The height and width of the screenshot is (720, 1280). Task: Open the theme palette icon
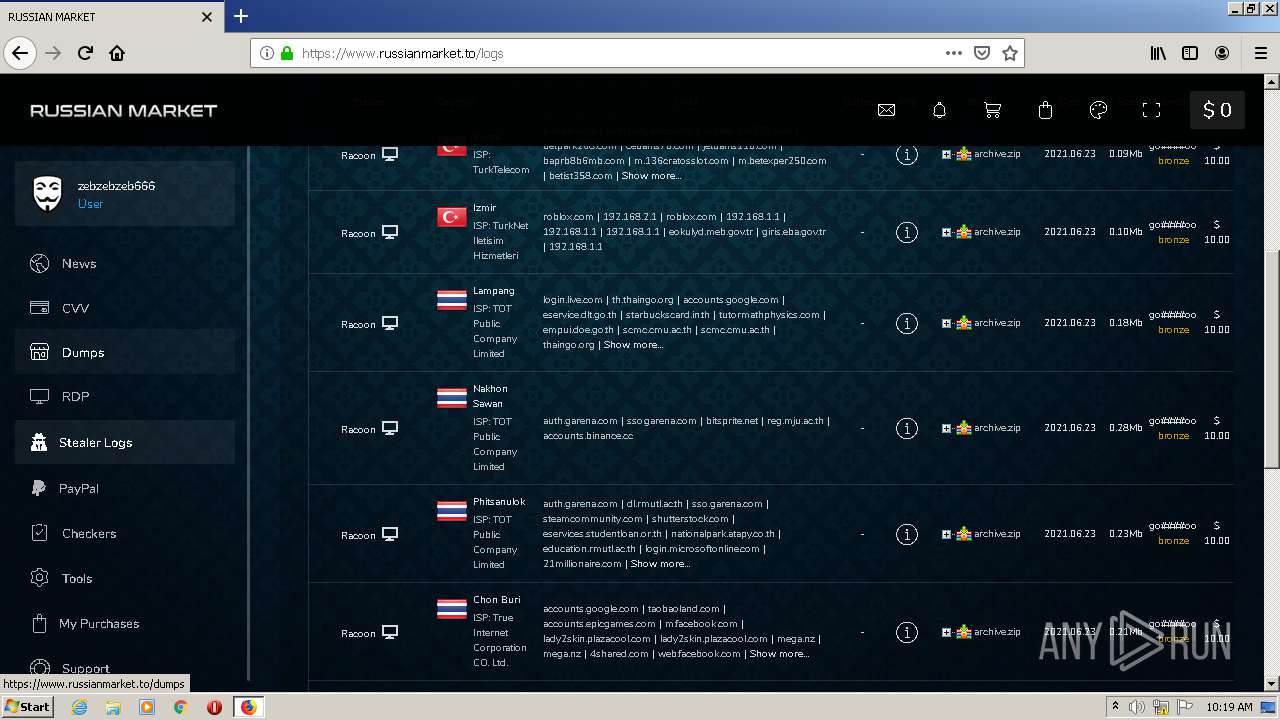pyautogui.click(x=1098, y=110)
